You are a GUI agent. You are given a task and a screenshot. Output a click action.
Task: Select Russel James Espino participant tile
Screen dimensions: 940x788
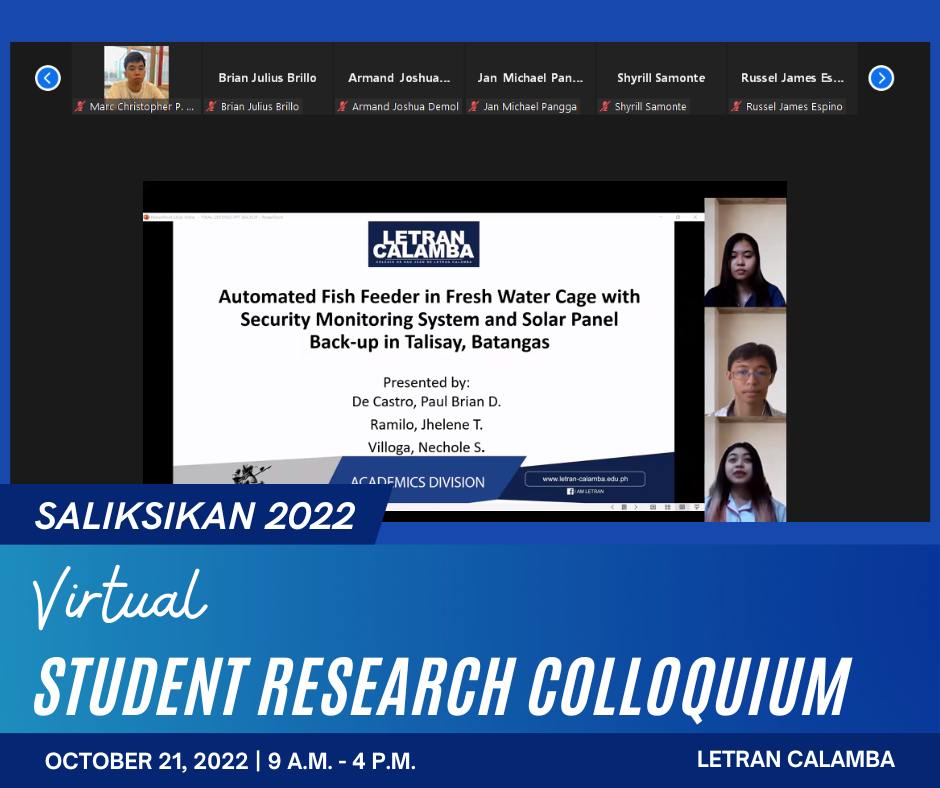point(792,78)
